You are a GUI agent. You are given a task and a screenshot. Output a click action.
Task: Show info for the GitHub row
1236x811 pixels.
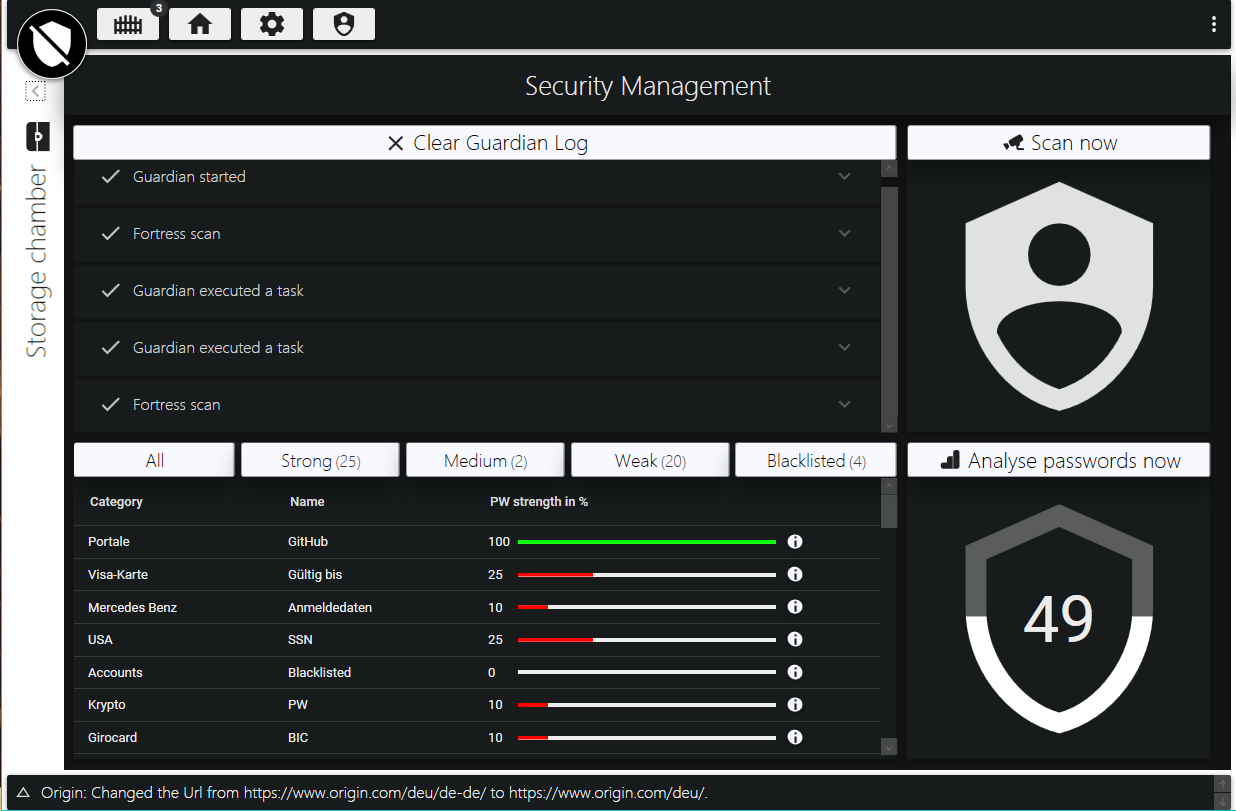pyautogui.click(x=795, y=542)
